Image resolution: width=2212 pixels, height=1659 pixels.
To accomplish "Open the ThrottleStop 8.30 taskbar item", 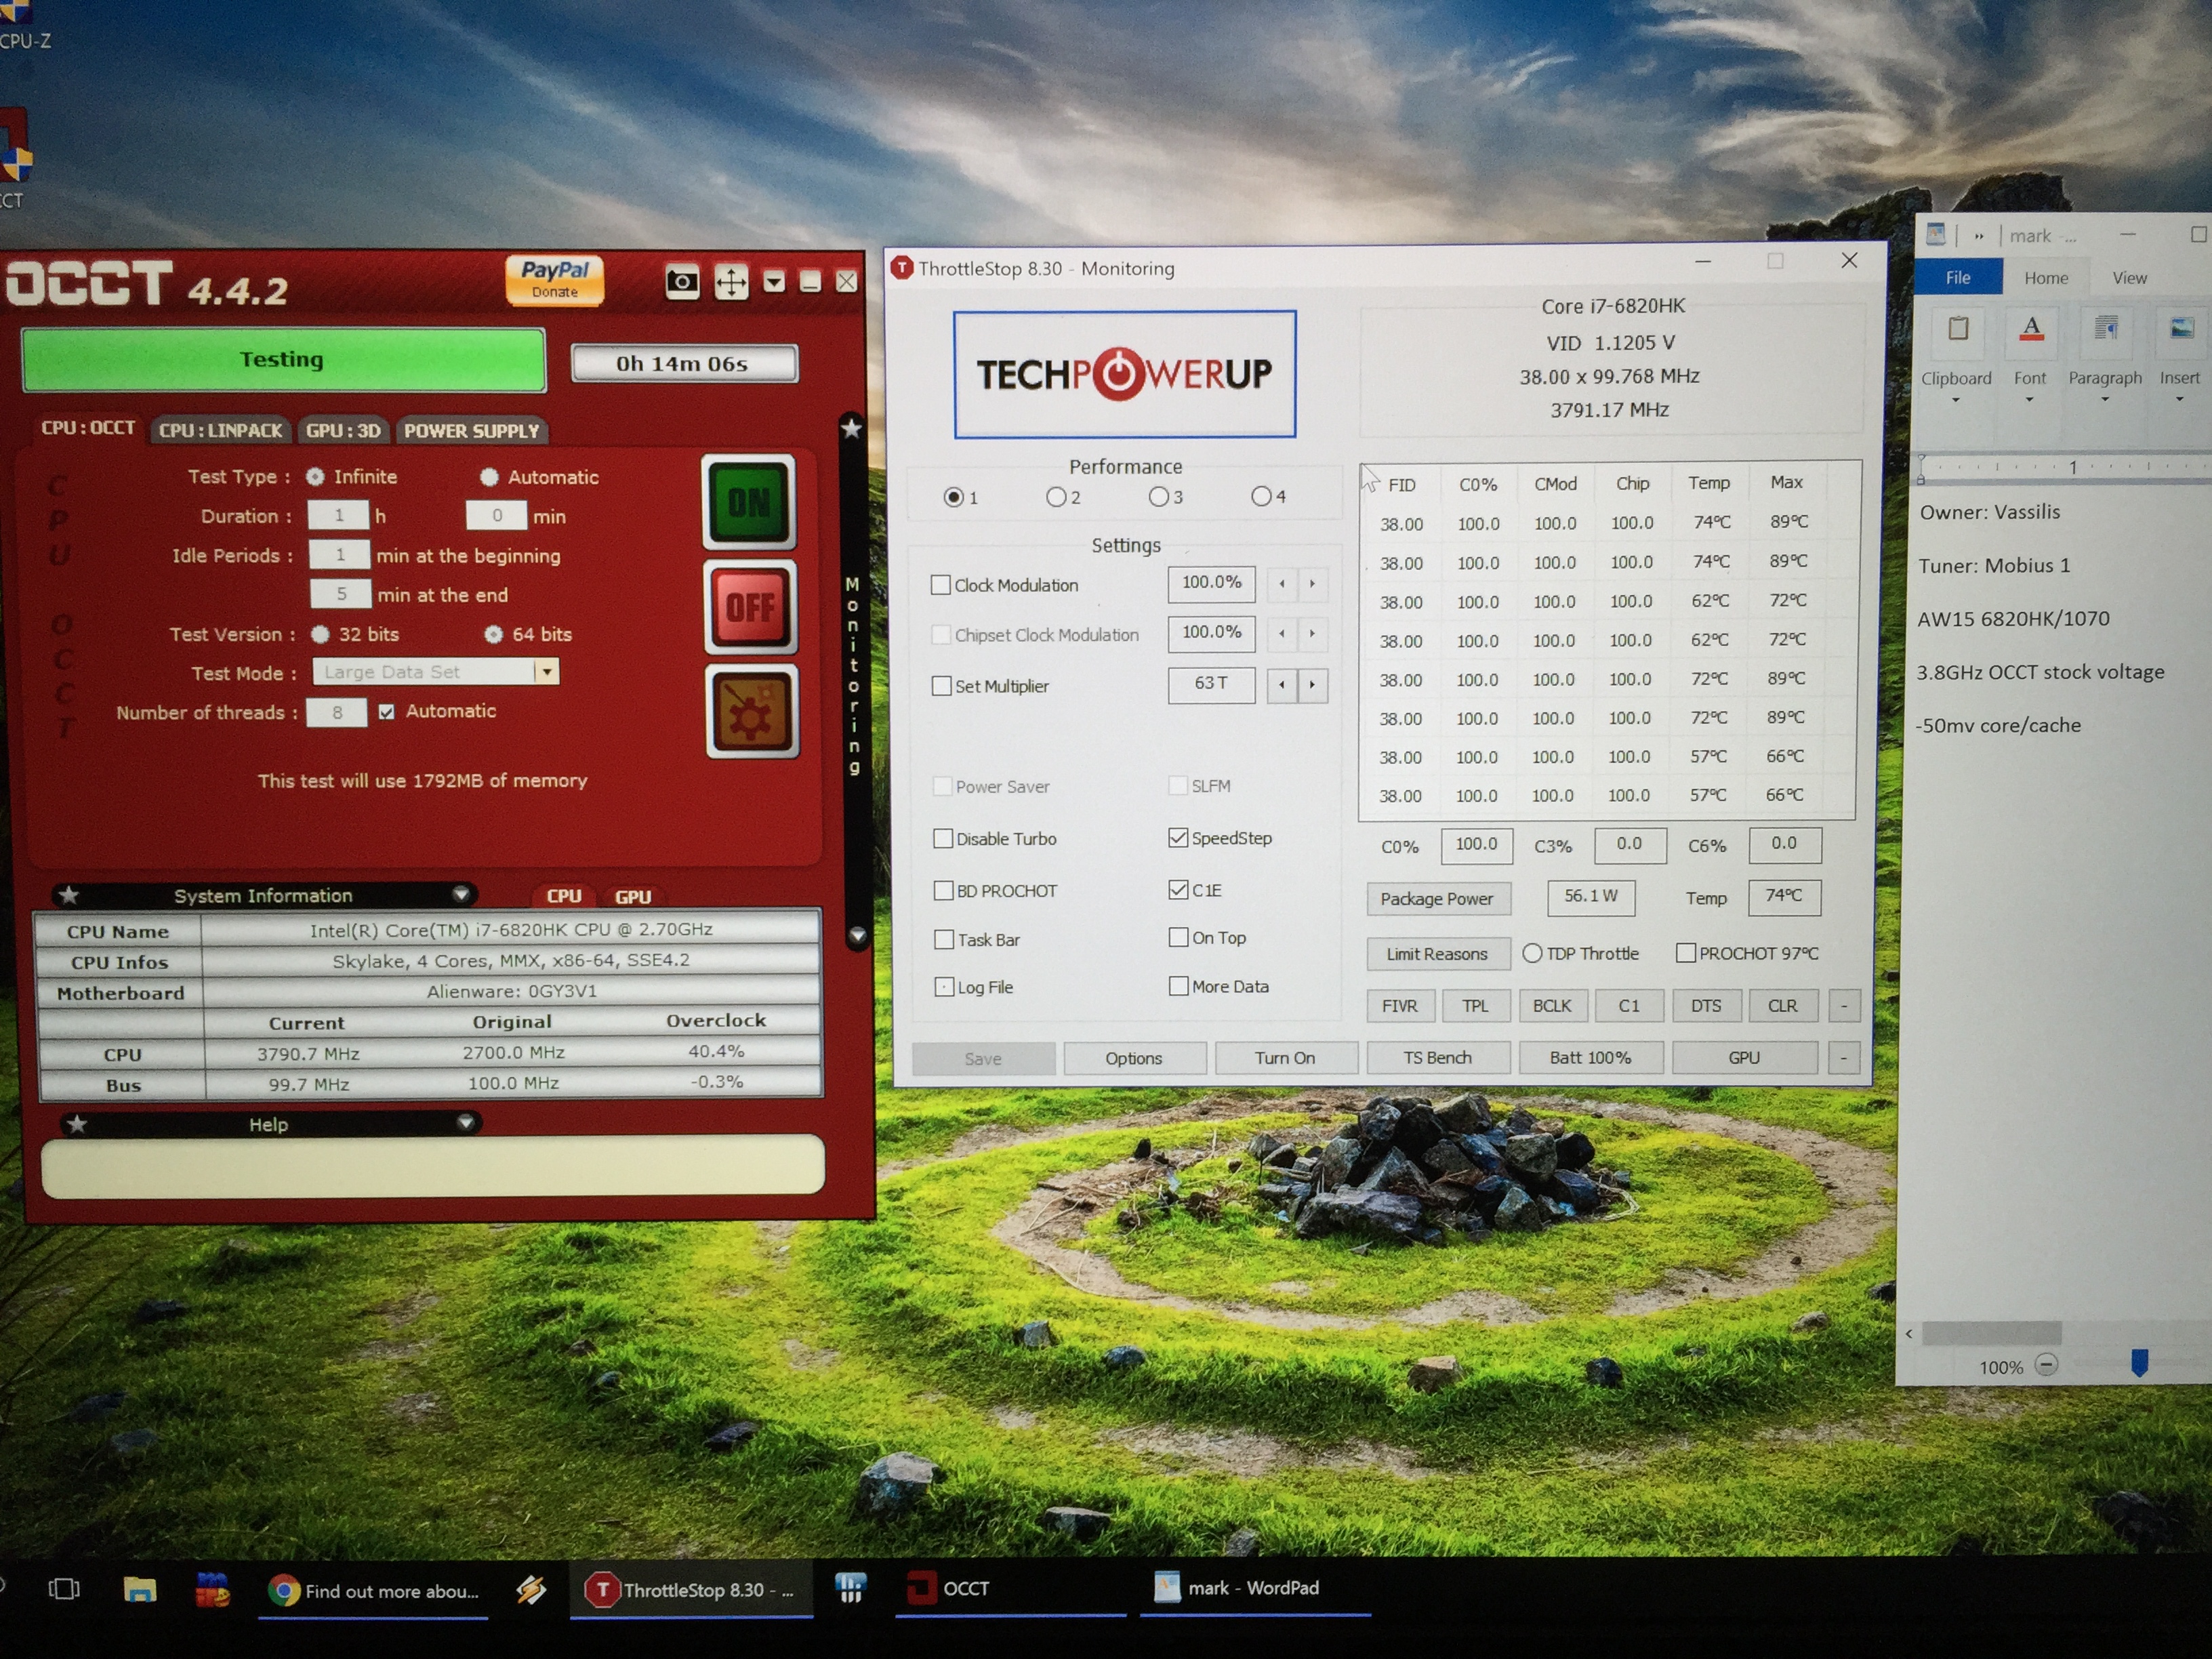I will pos(692,1590).
